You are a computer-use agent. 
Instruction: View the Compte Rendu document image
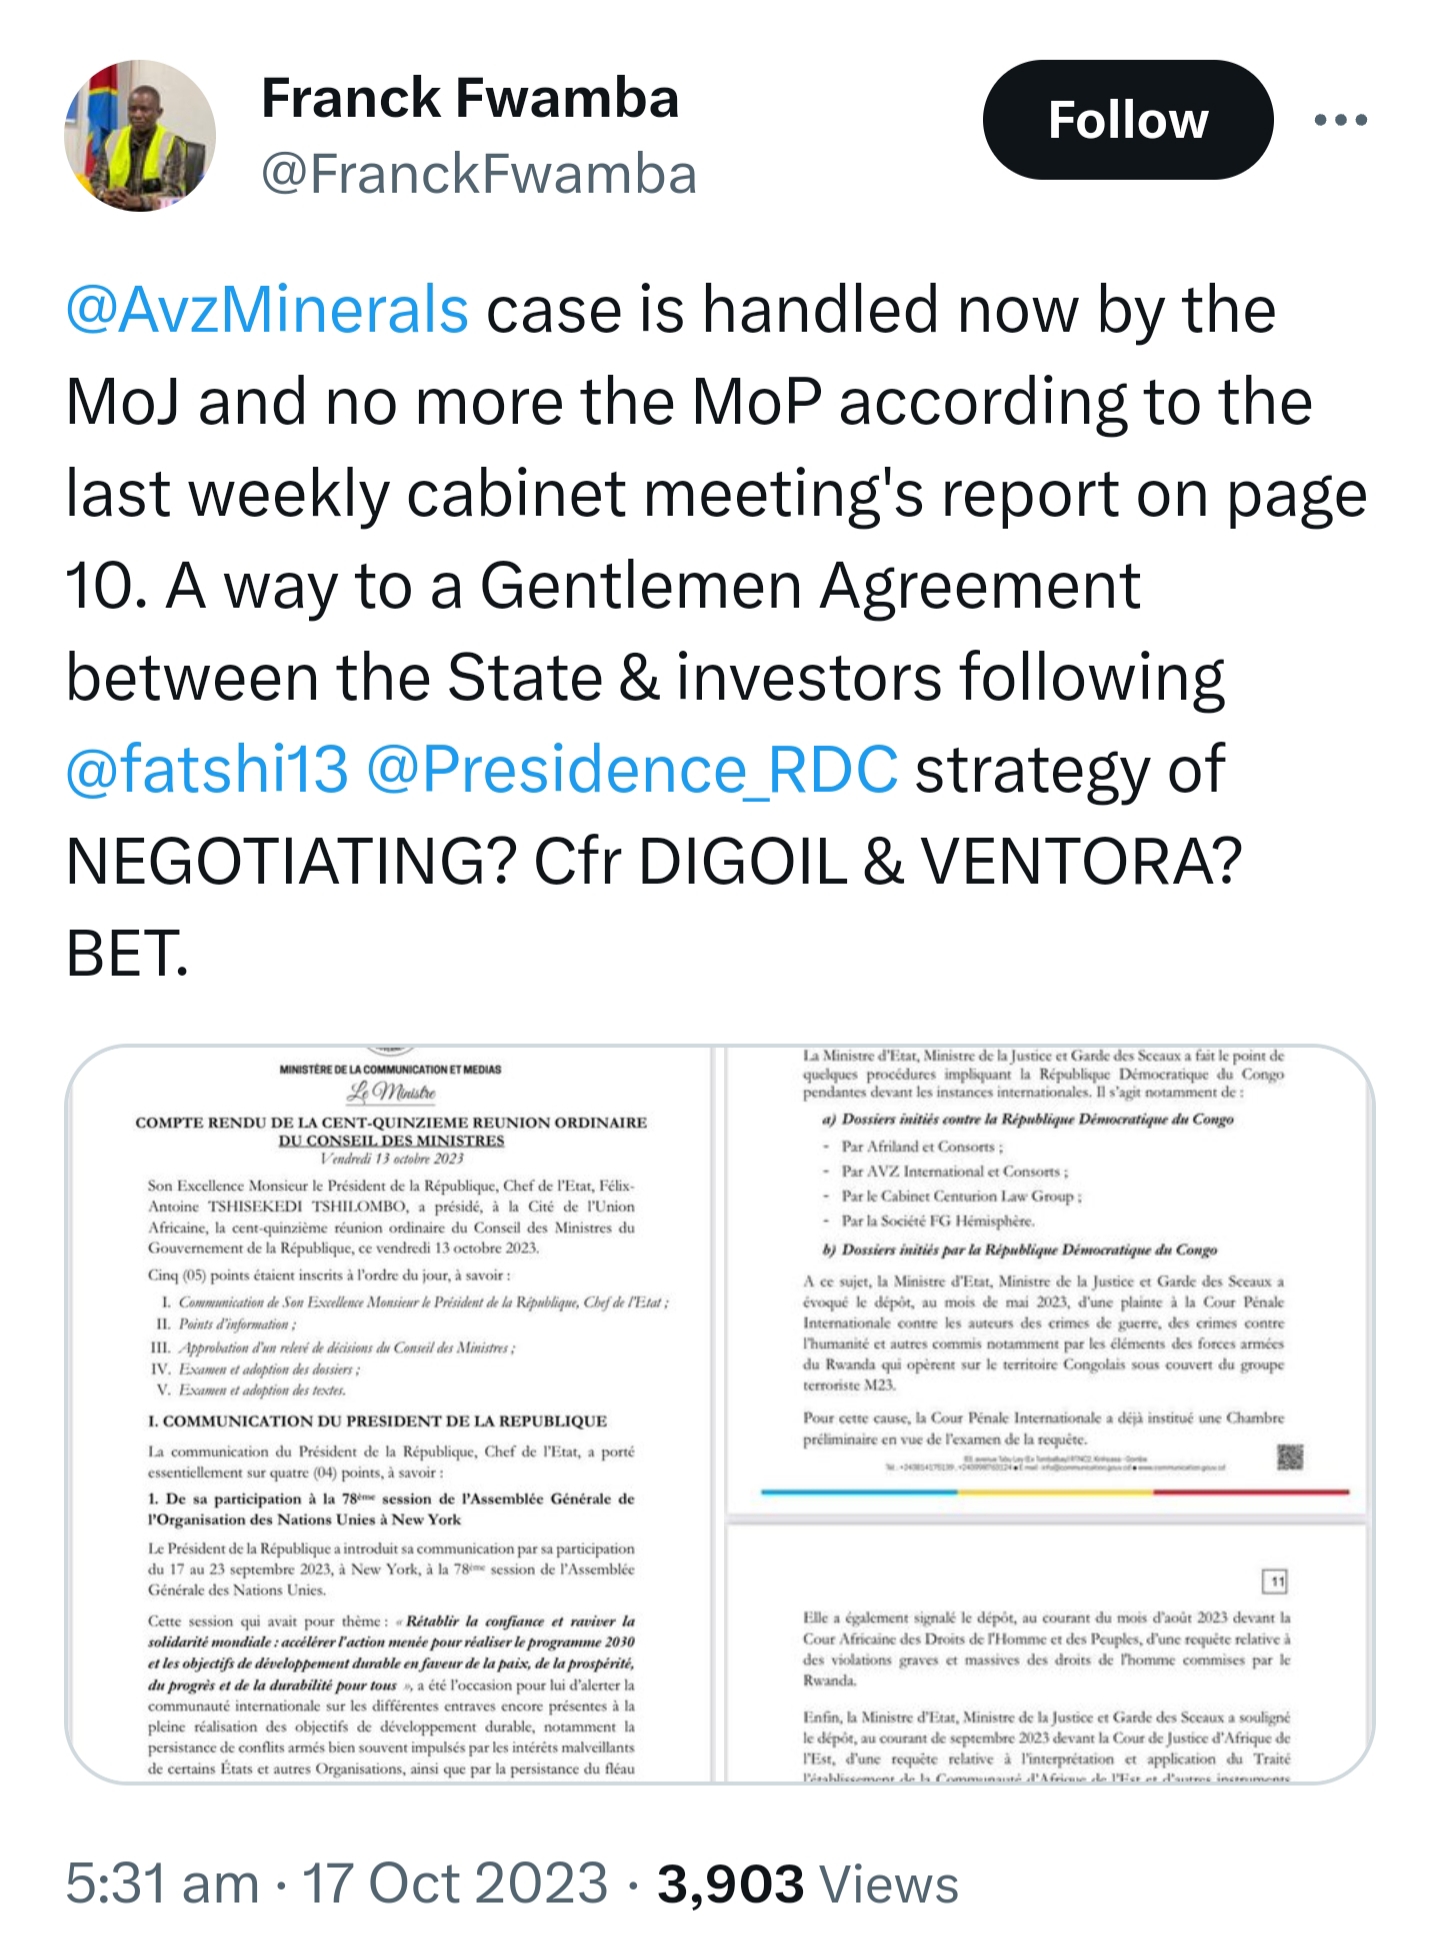[390, 1414]
